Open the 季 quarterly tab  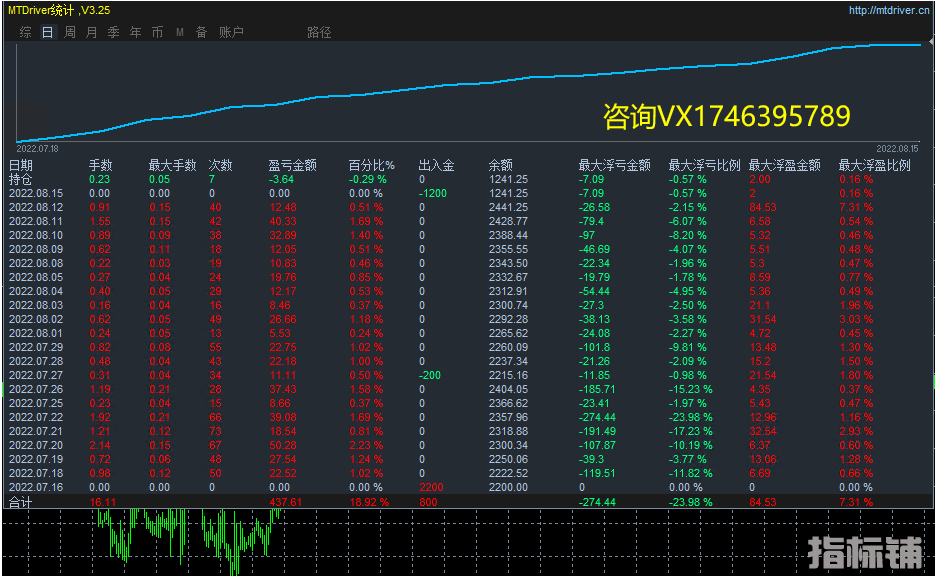113,32
